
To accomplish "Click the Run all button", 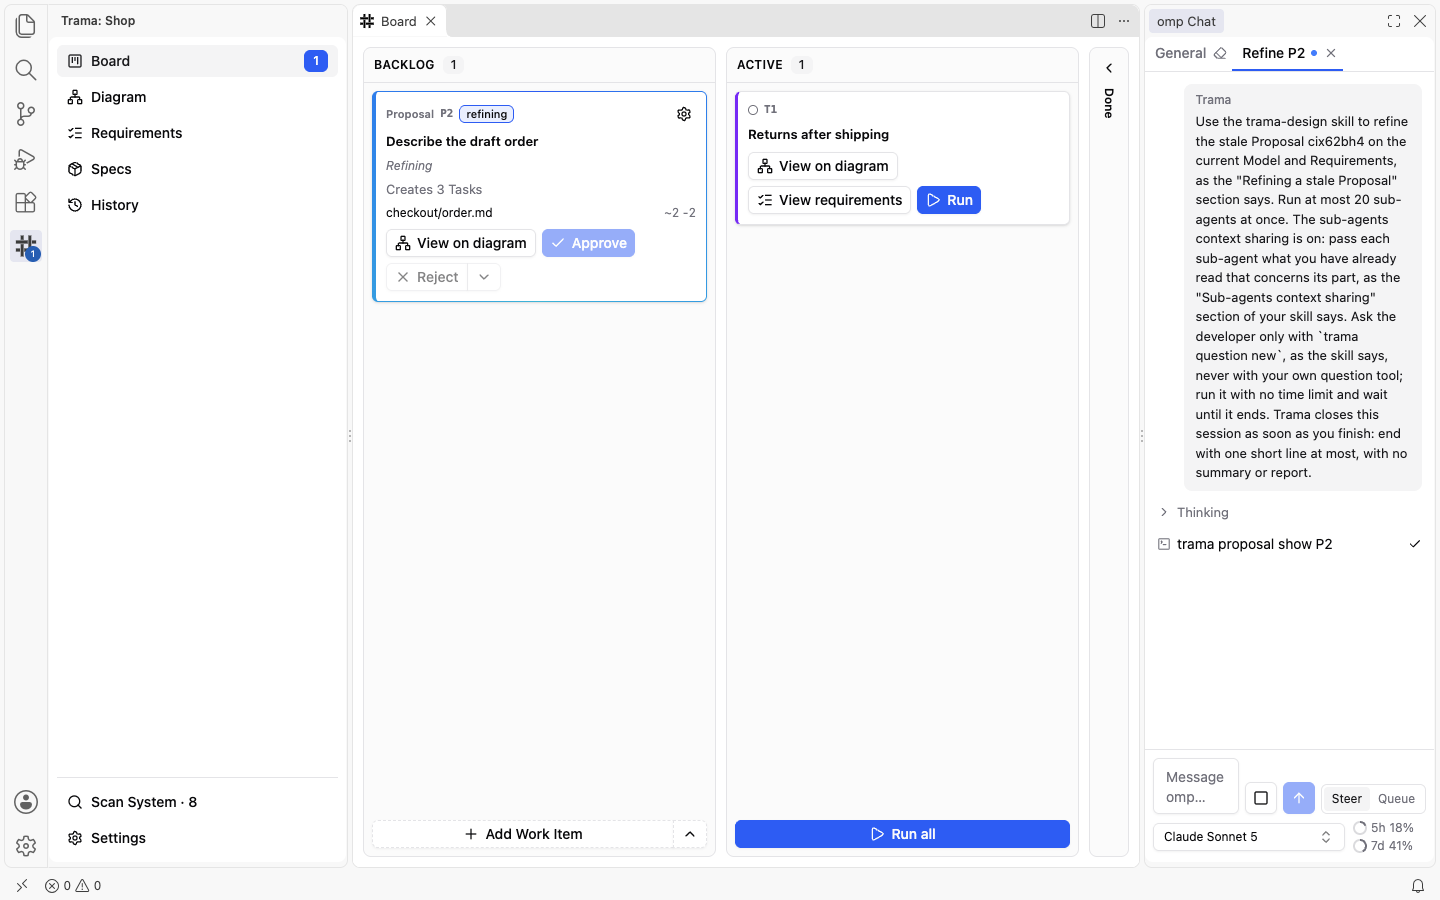I will pyautogui.click(x=902, y=834).
